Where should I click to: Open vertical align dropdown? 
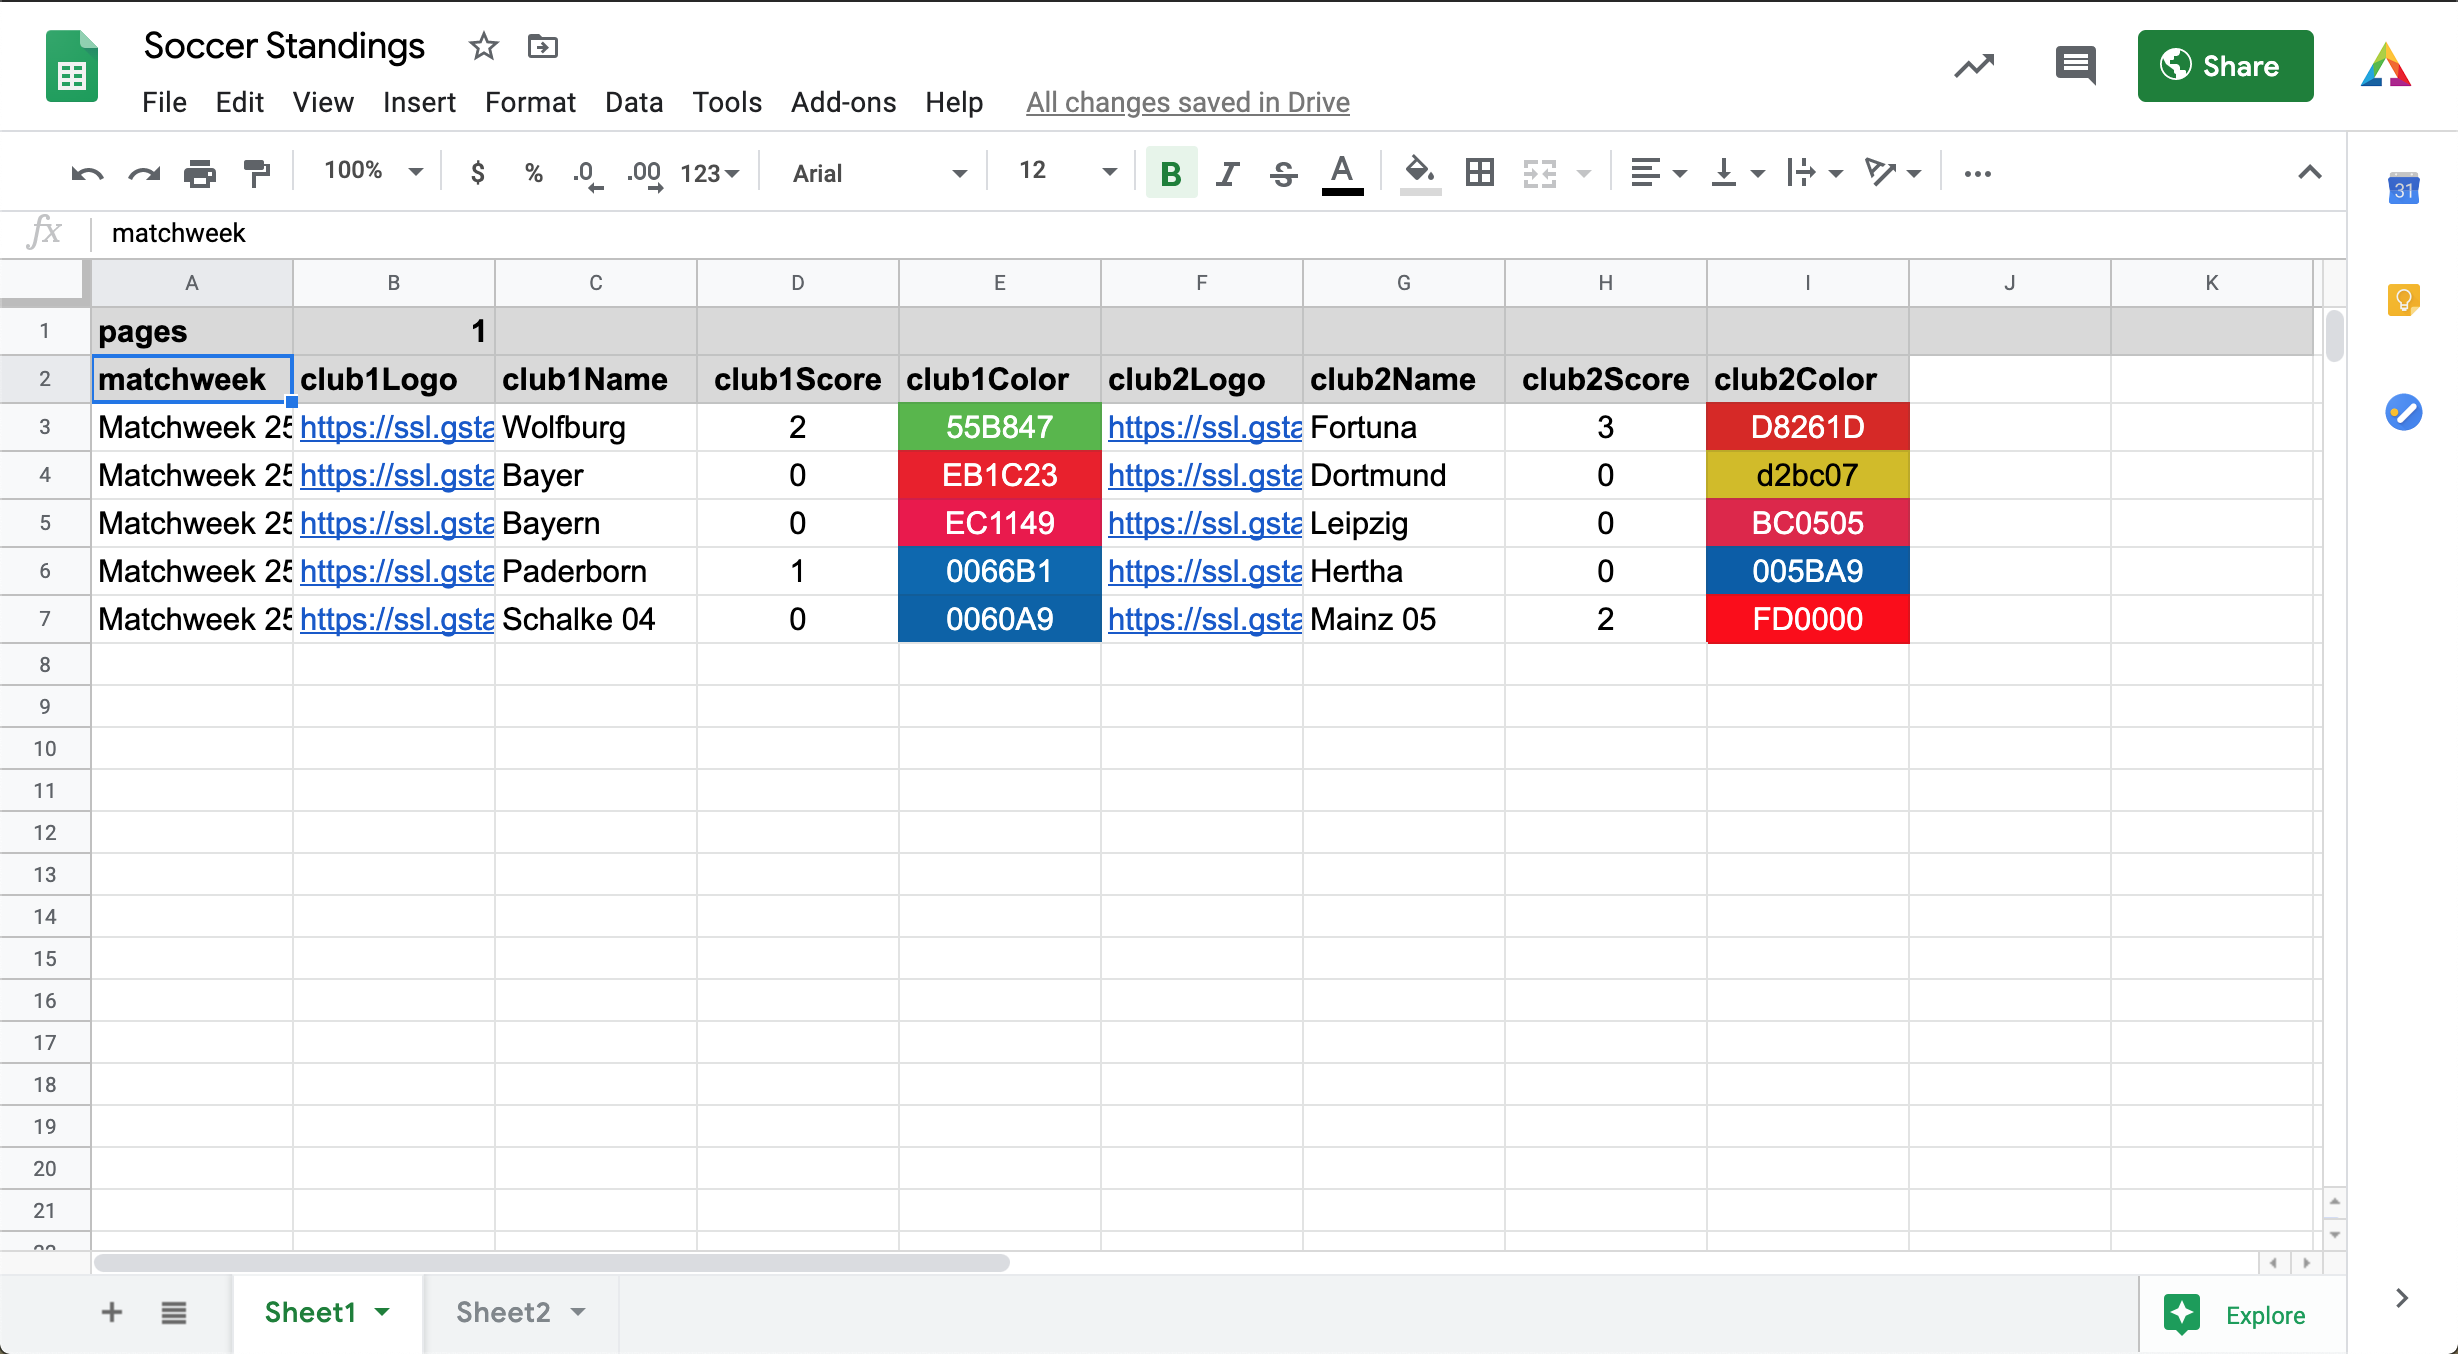(1738, 173)
